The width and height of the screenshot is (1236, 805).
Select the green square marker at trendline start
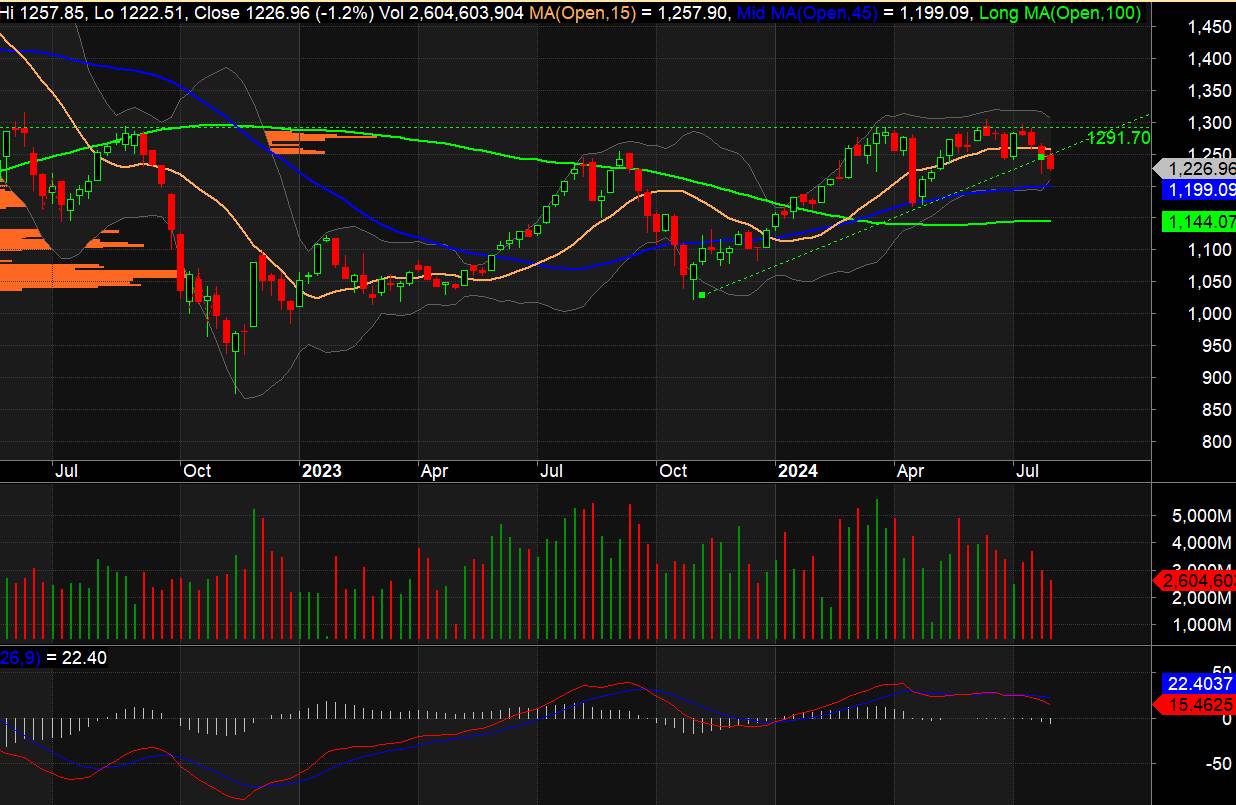(703, 294)
